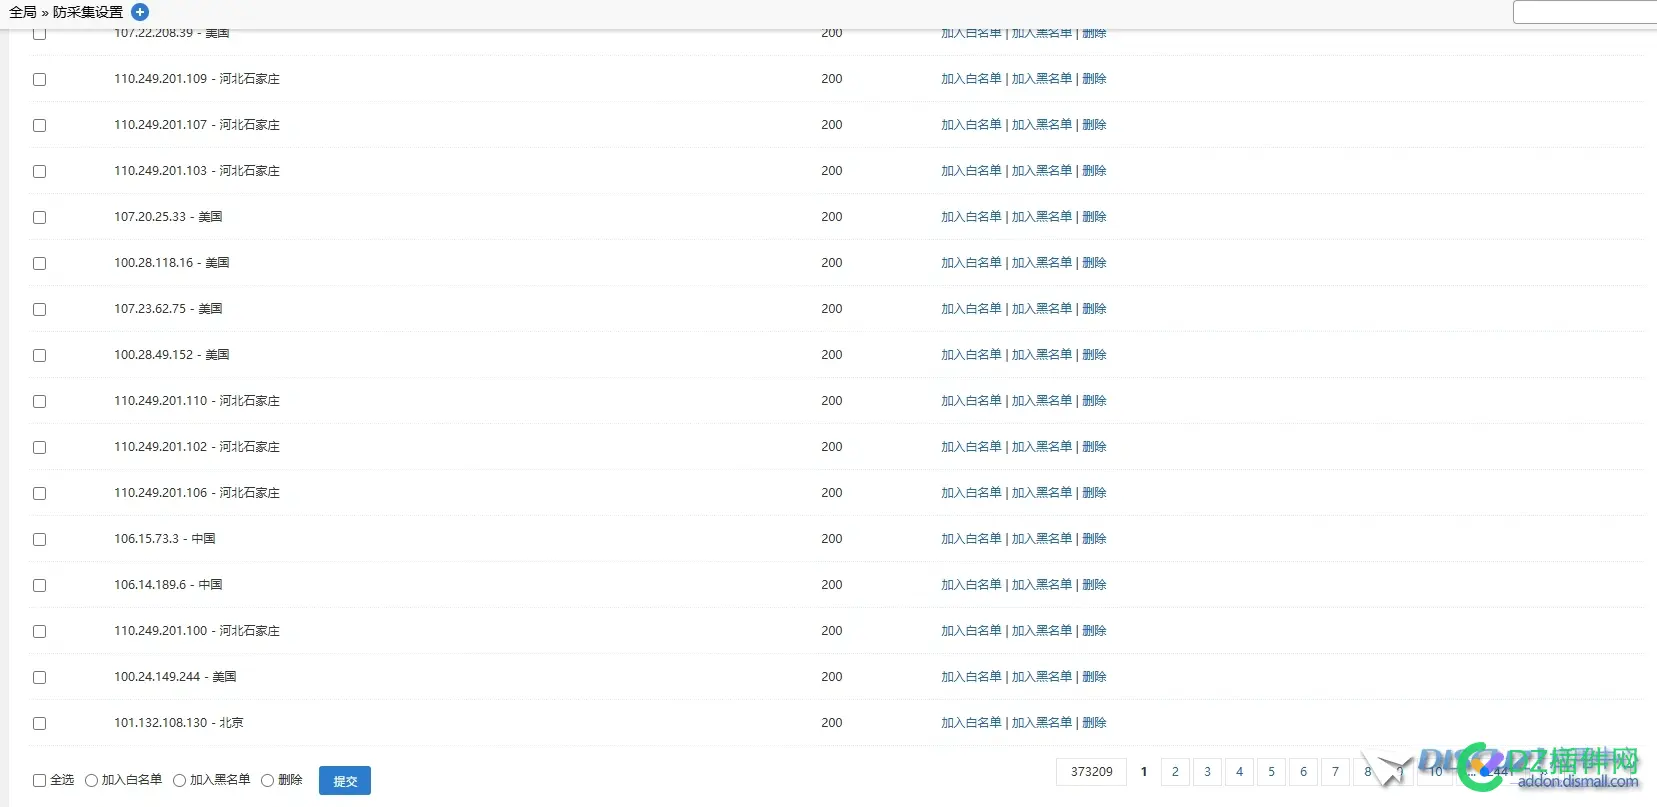Click the blue plus icon beside 防采集设置

(x=140, y=12)
